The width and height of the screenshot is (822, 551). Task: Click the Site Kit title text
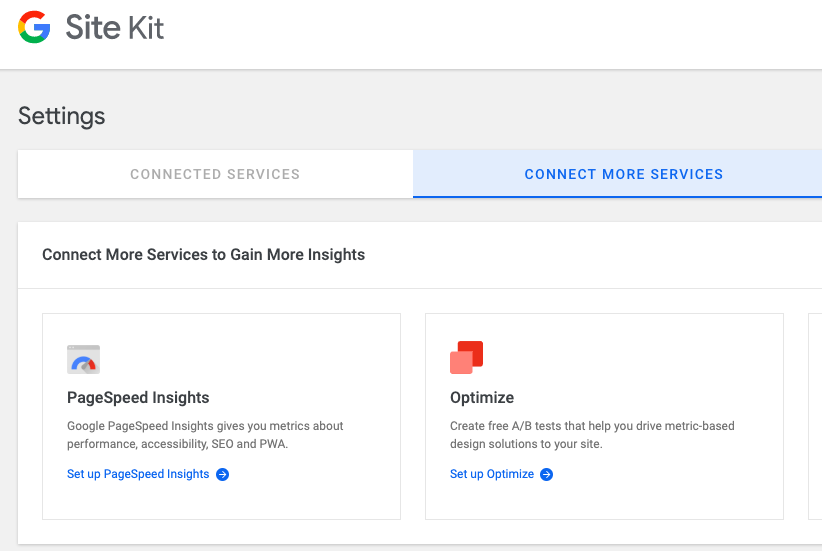point(114,27)
